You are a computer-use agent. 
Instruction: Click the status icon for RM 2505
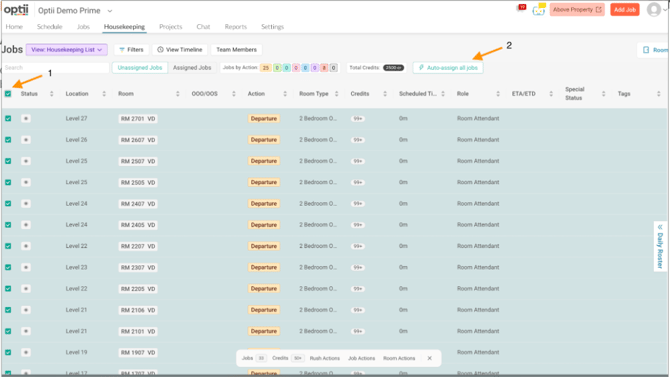coord(26,183)
